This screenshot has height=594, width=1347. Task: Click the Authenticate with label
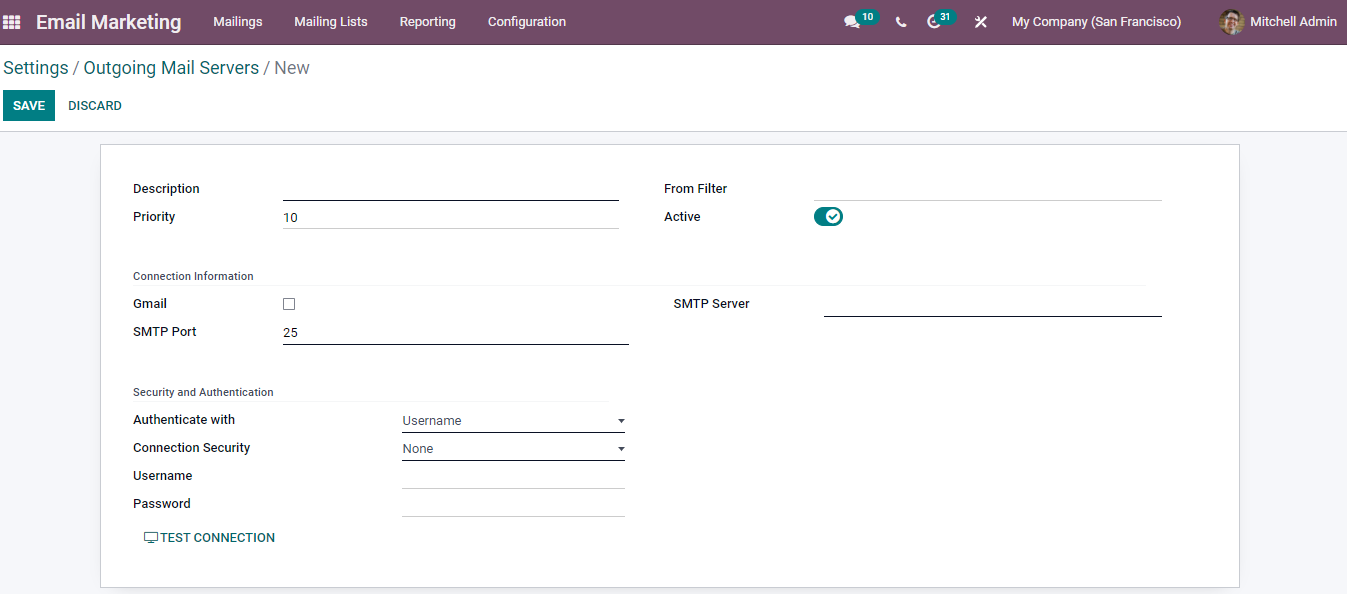184,420
